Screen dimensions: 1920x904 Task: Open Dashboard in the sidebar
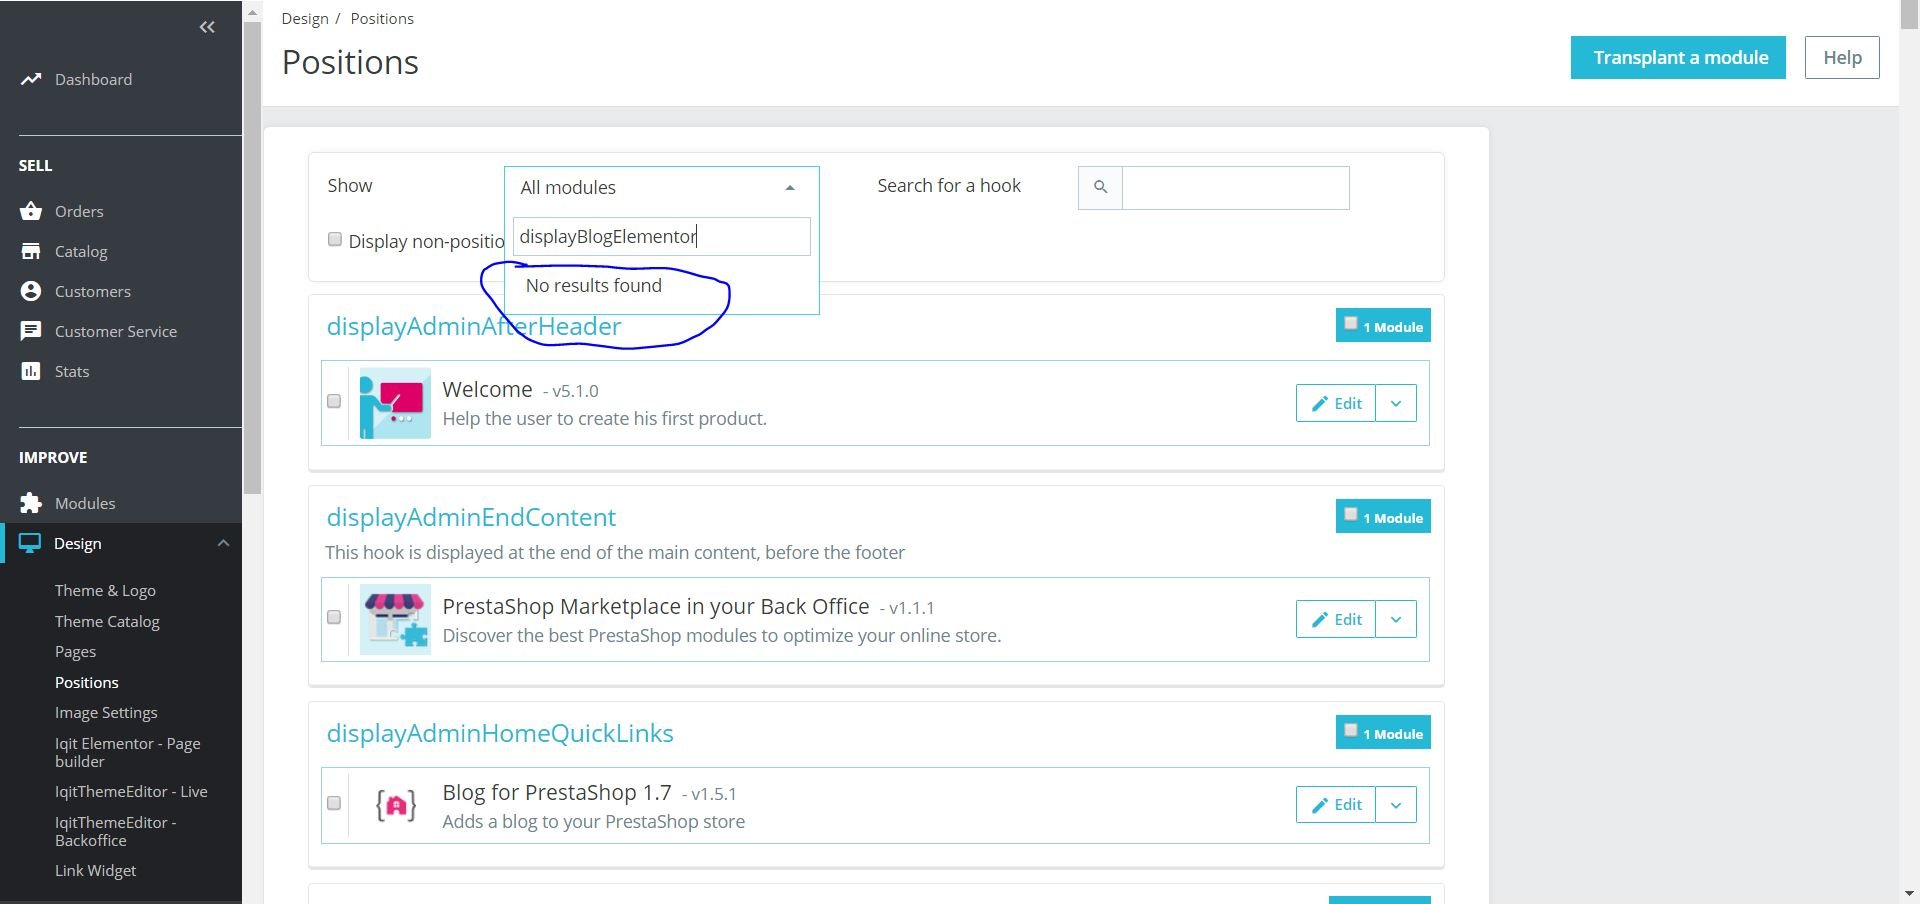93,79
